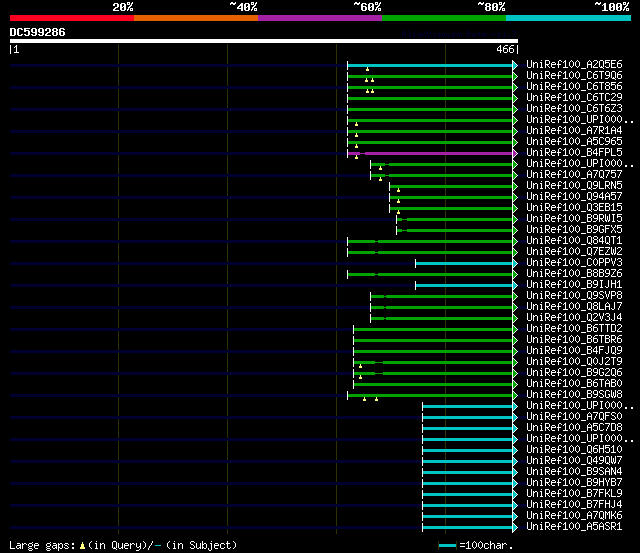640x553 pixels.
Task: Click the 'Large gaps:' legend text
Action: 42,546
